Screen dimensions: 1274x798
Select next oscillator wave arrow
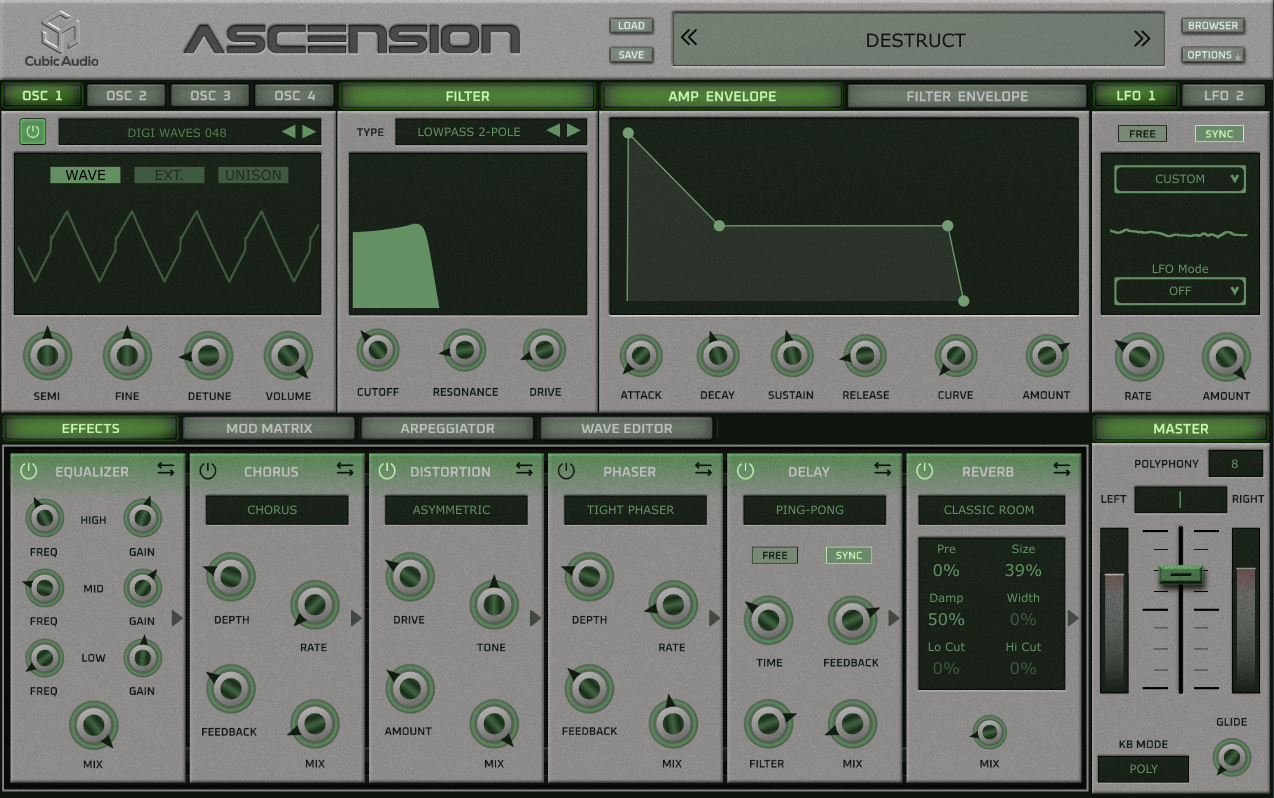tap(310, 131)
